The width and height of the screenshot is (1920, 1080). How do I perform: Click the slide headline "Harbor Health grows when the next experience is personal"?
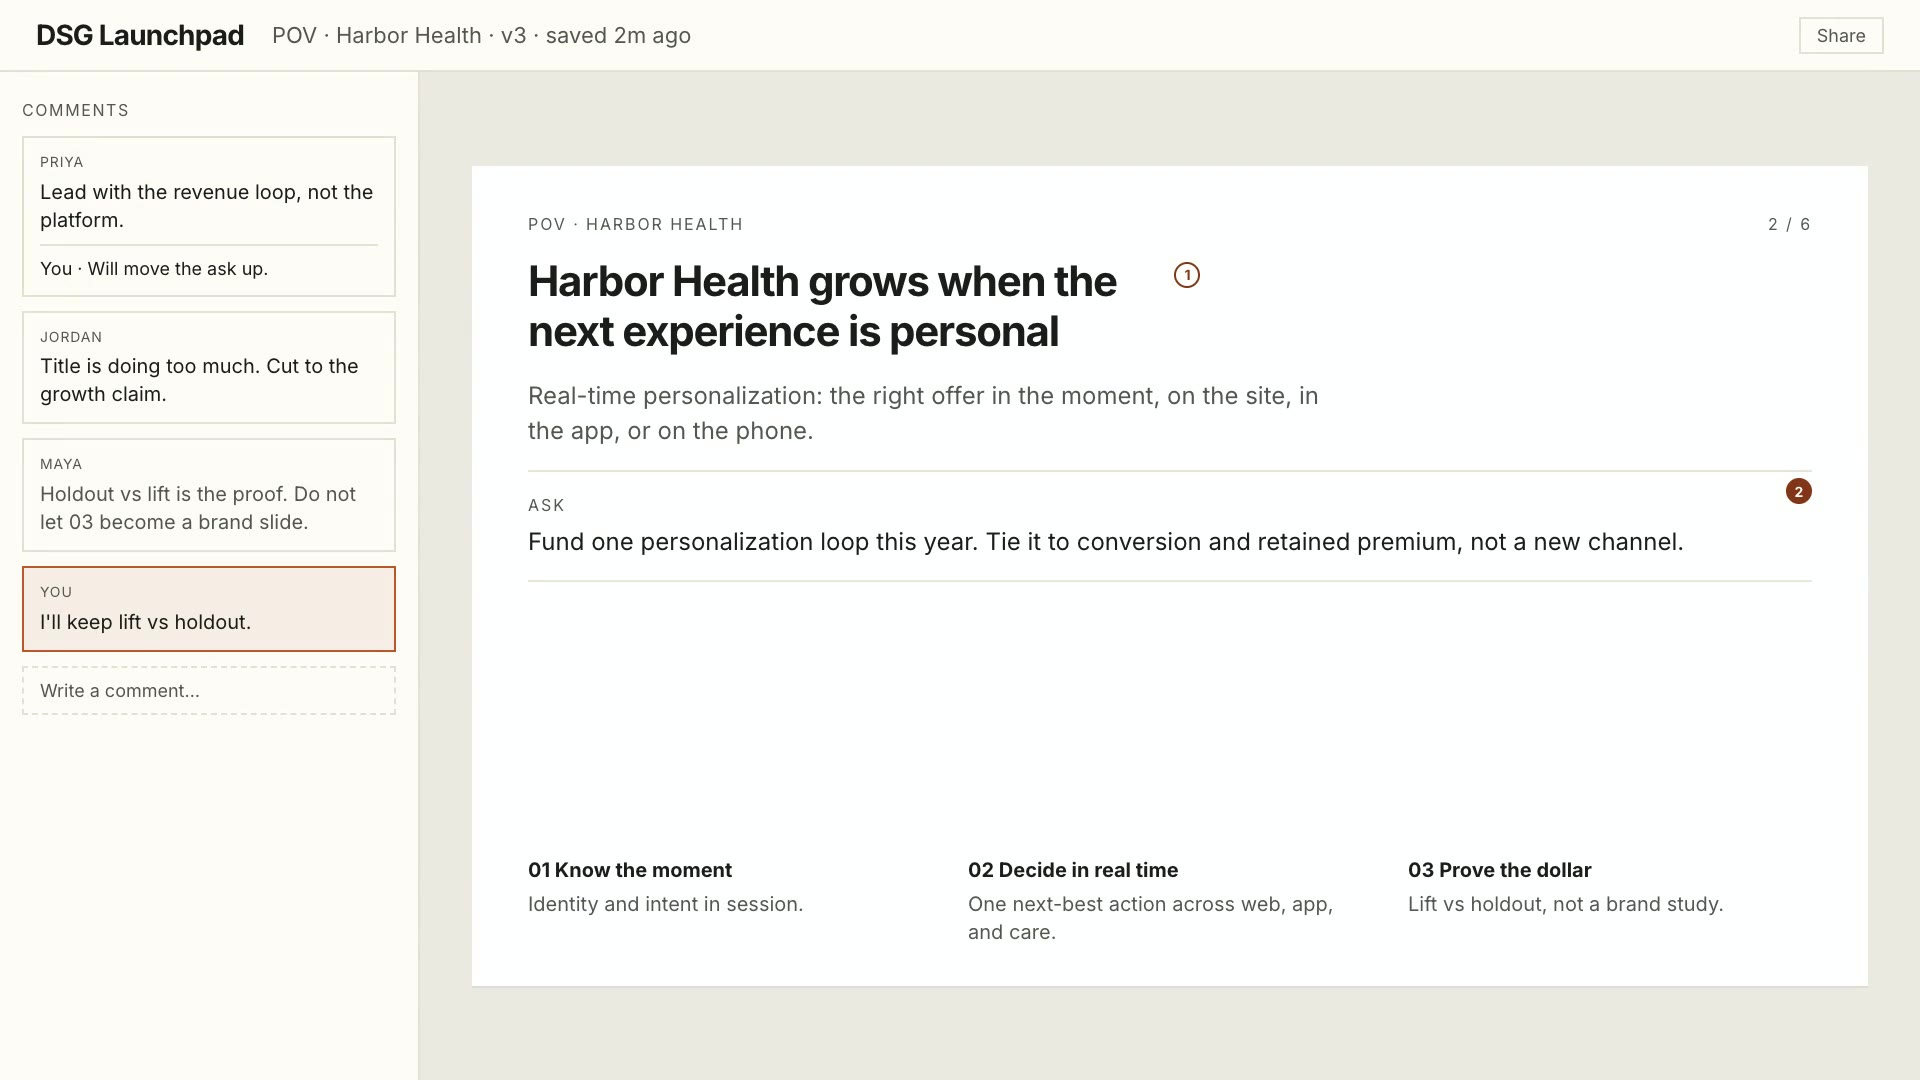click(x=822, y=306)
